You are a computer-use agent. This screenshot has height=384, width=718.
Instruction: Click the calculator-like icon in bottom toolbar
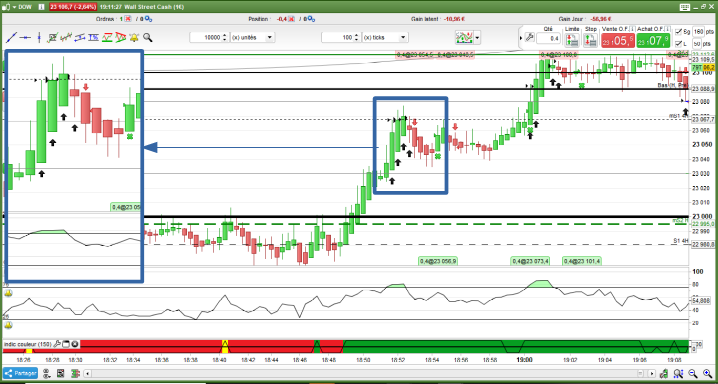click(x=60, y=373)
